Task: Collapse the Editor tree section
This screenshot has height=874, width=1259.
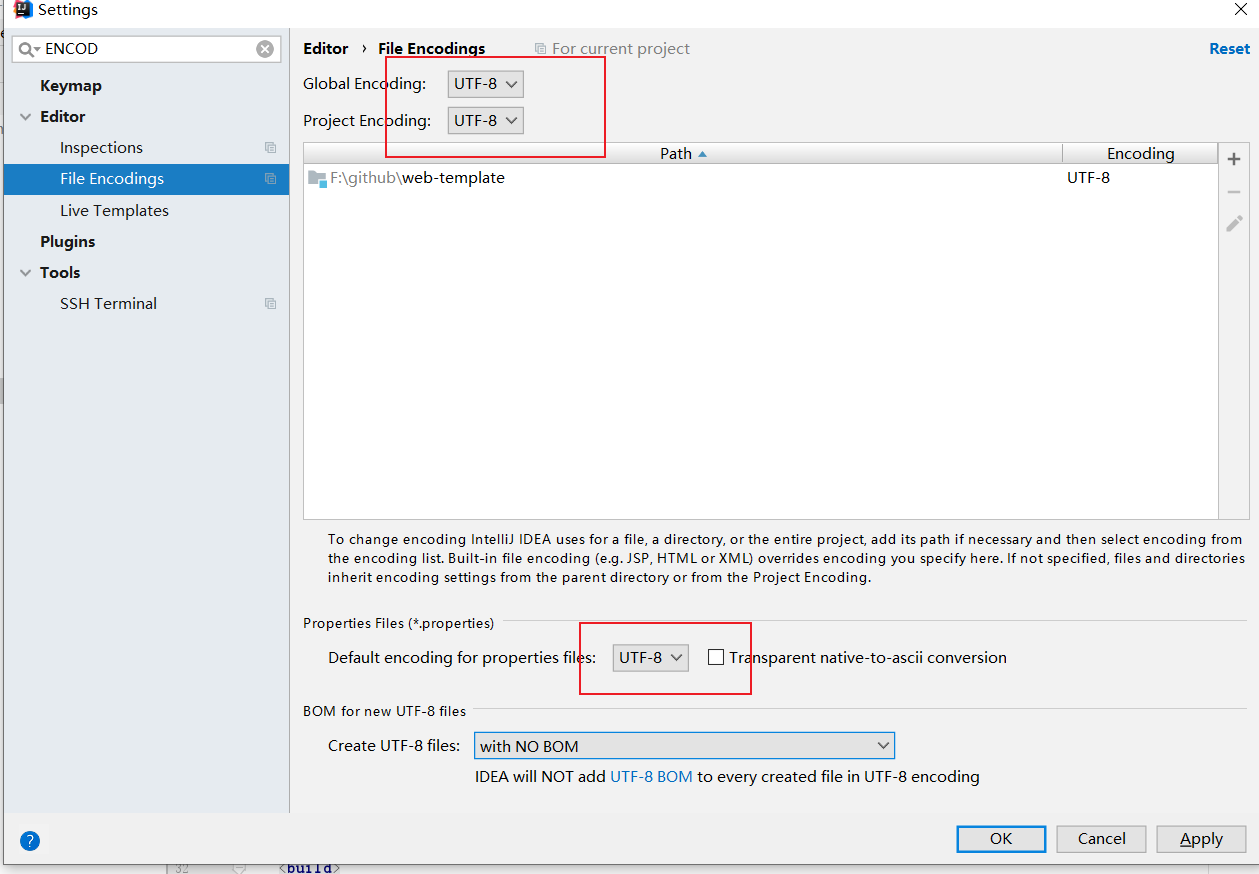Action: (25, 117)
